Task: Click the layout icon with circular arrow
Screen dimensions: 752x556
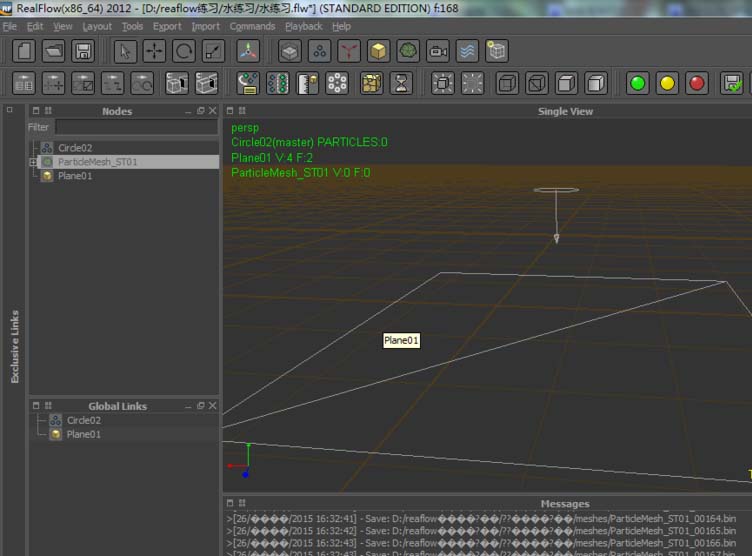Action: pos(142,83)
